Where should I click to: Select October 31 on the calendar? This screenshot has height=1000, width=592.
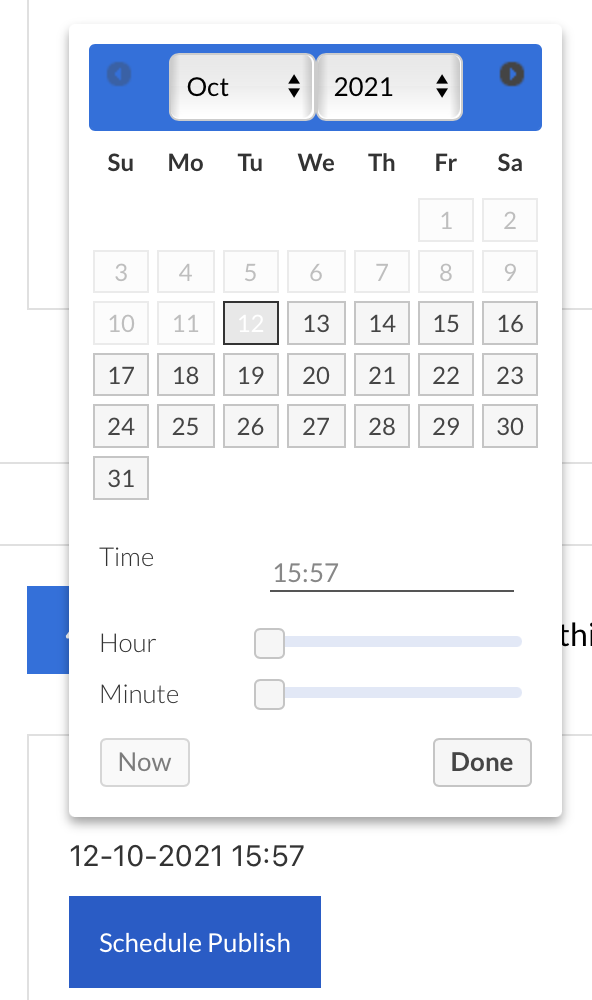click(x=120, y=478)
